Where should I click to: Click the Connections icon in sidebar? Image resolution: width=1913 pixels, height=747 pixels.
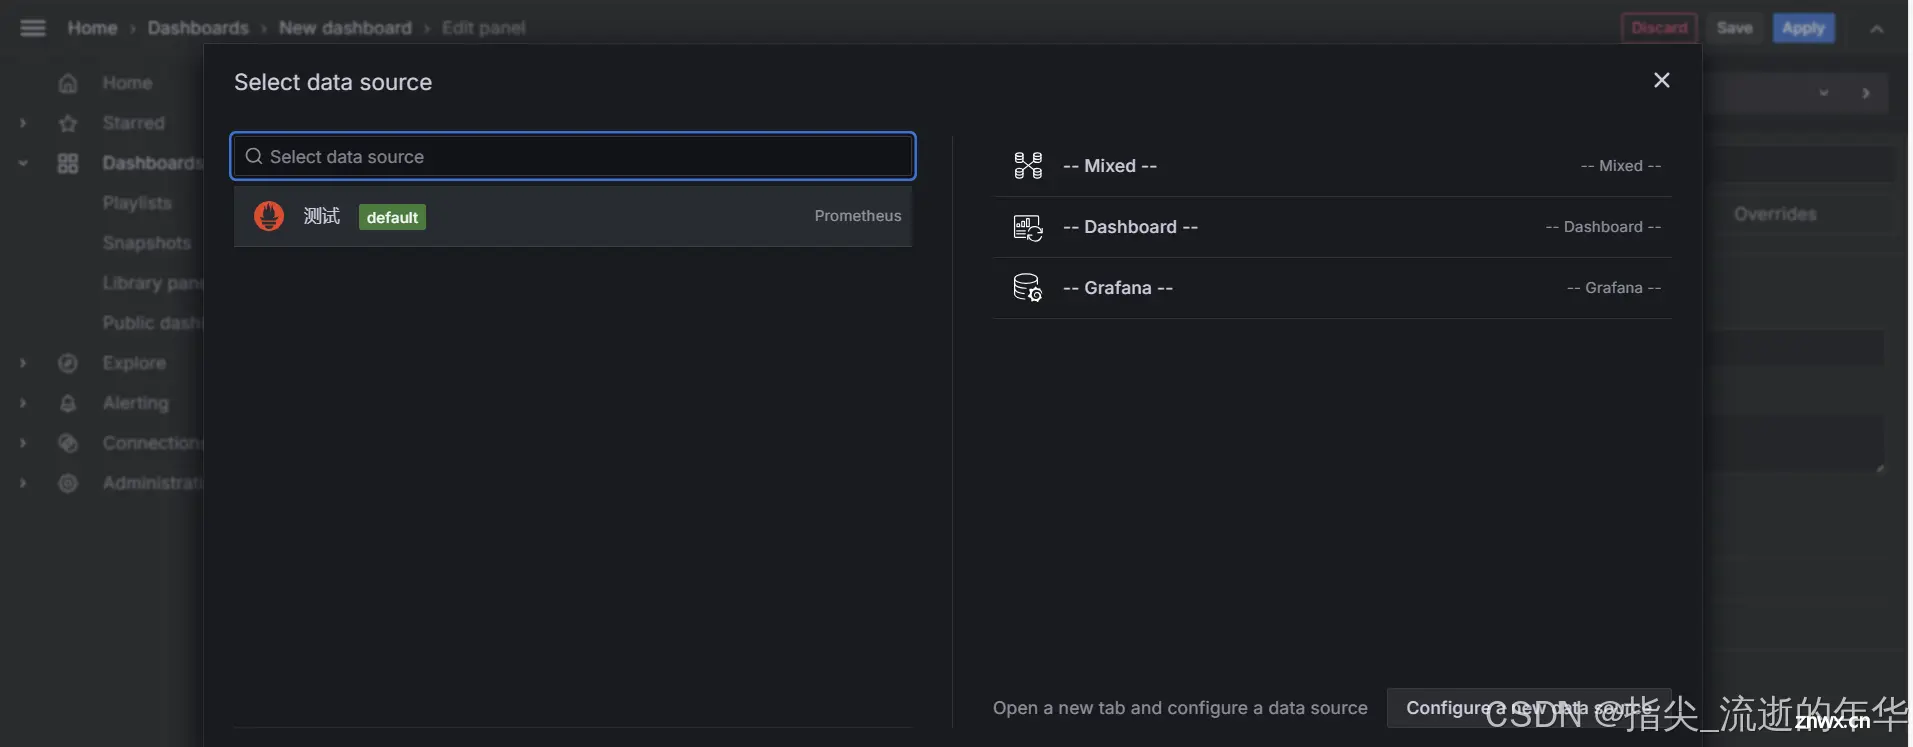[x=68, y=443]
